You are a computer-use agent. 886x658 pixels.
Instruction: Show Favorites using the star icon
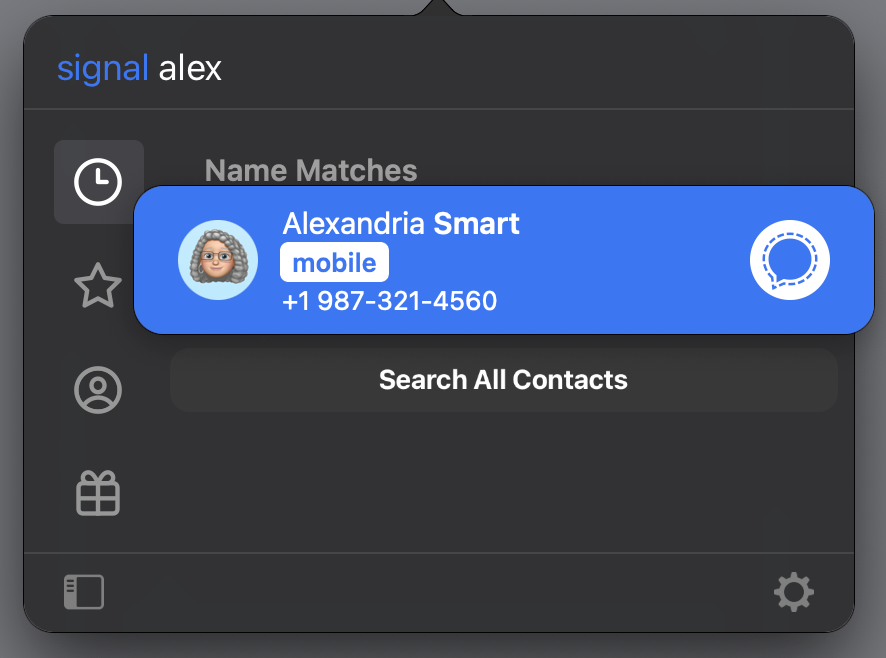(x=98, y=285)
